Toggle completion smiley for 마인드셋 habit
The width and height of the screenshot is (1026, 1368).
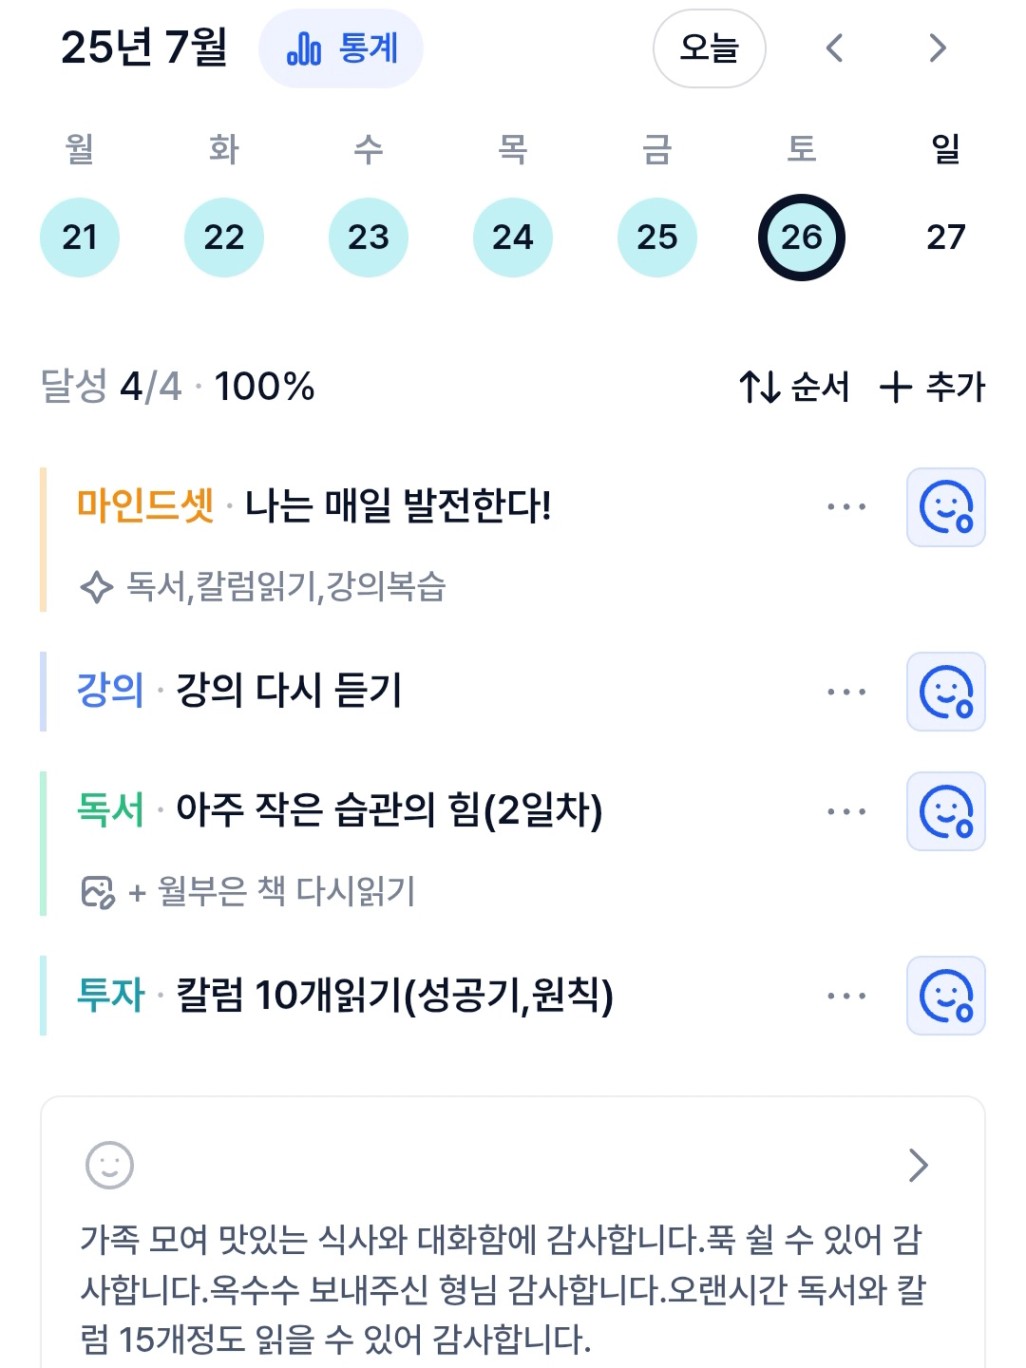pos(946,507)
